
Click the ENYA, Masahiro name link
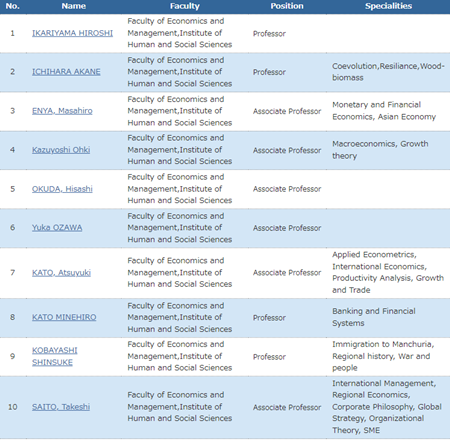(x=62, y=111)
